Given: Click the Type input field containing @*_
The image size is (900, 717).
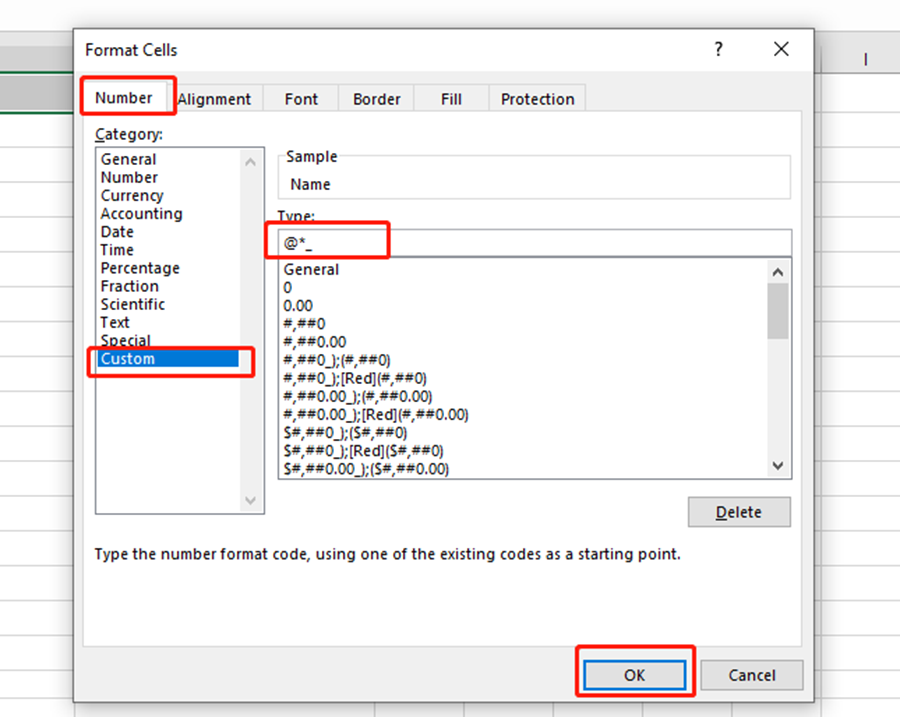Looking at the screenshot, I should (x=534, y=243).
